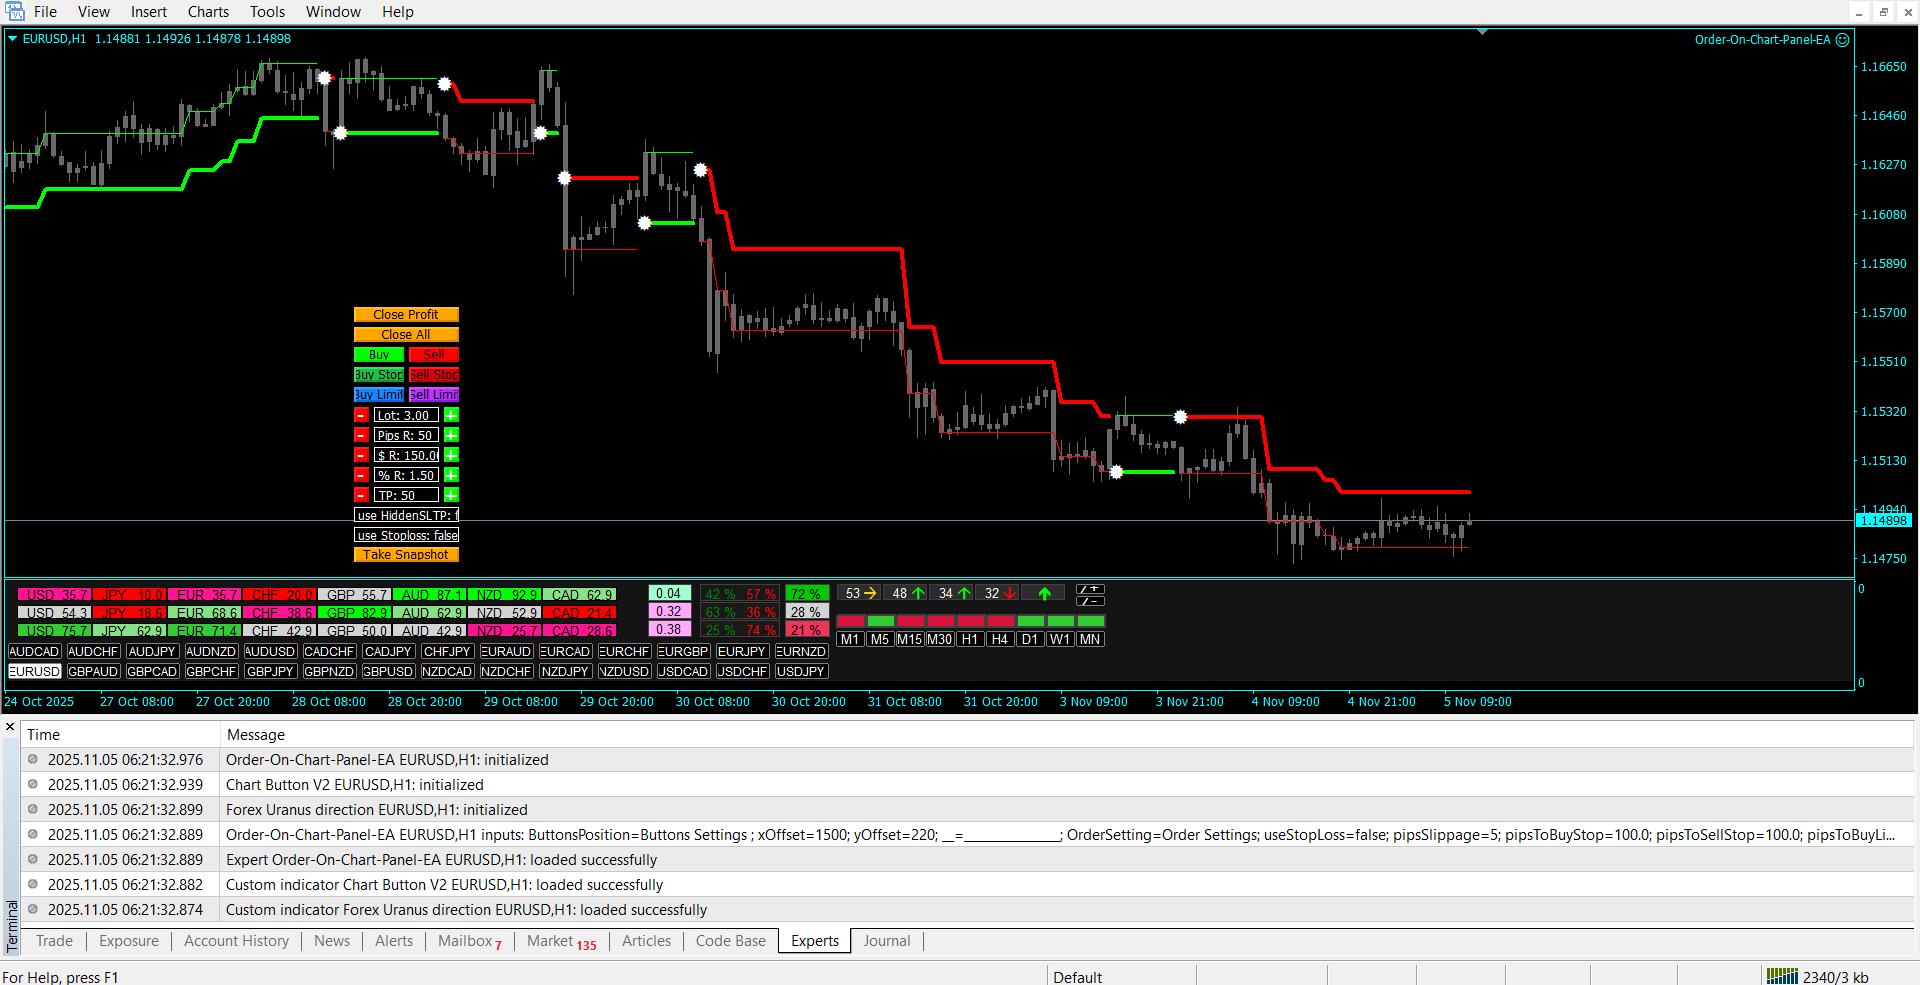Click the MetaTrader application icon in menu bar
Screen dimensions: 1920x985
[x=14, y=12]
